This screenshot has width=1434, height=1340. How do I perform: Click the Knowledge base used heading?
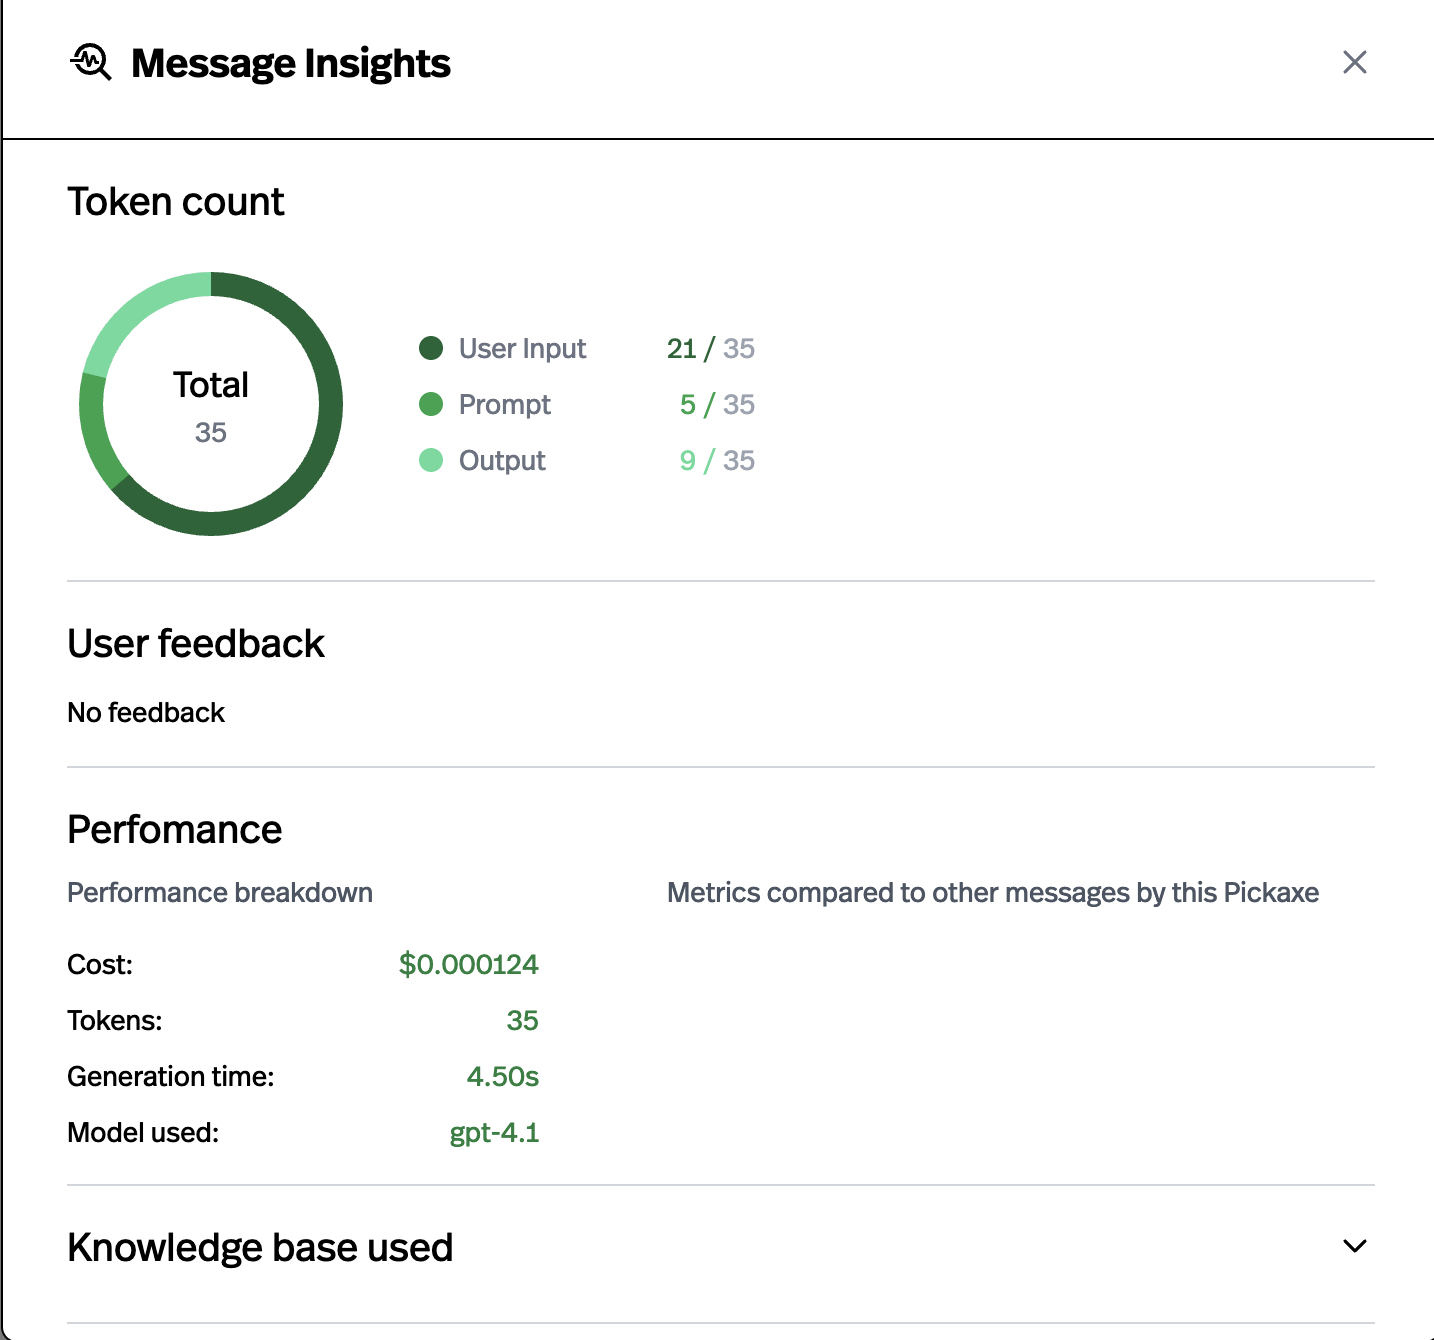(x=260, y=1247)
